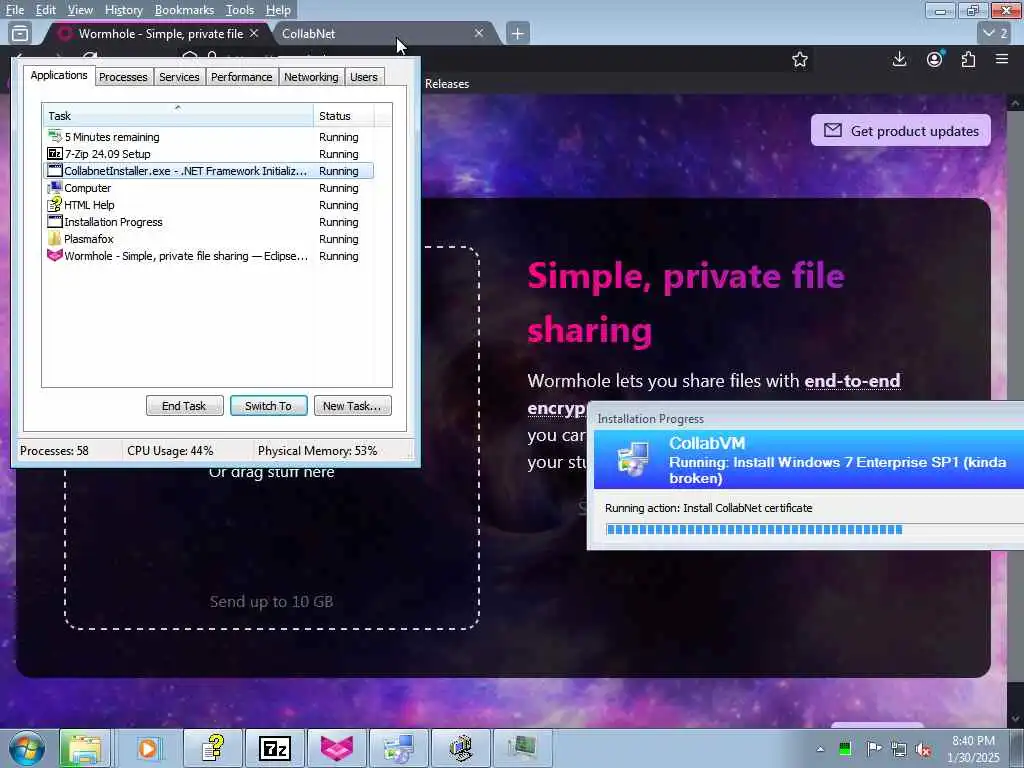
Task: Open the File menu
Action: tap(14, 10)
